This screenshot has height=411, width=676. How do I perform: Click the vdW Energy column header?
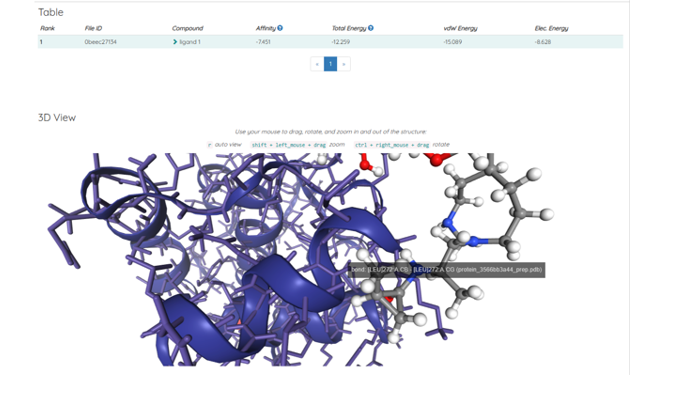[x=460, y=28]
